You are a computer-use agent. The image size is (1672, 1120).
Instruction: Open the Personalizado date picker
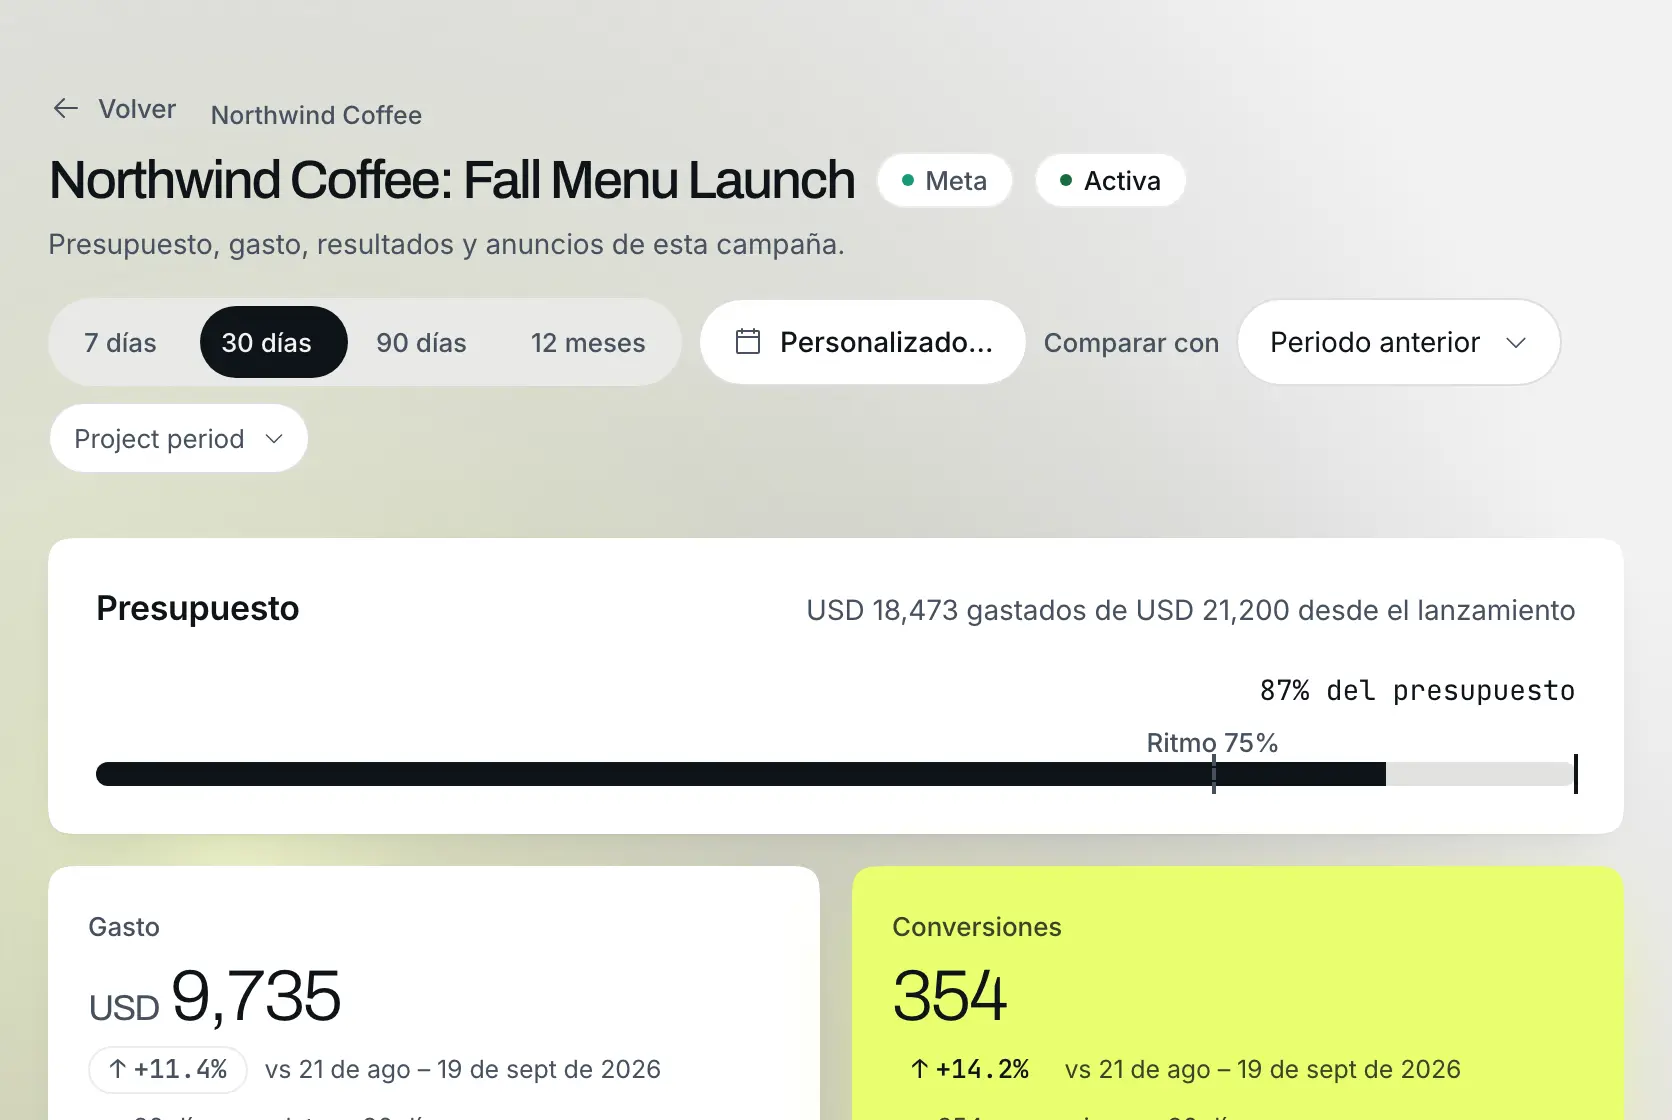[x=863, y=342]
